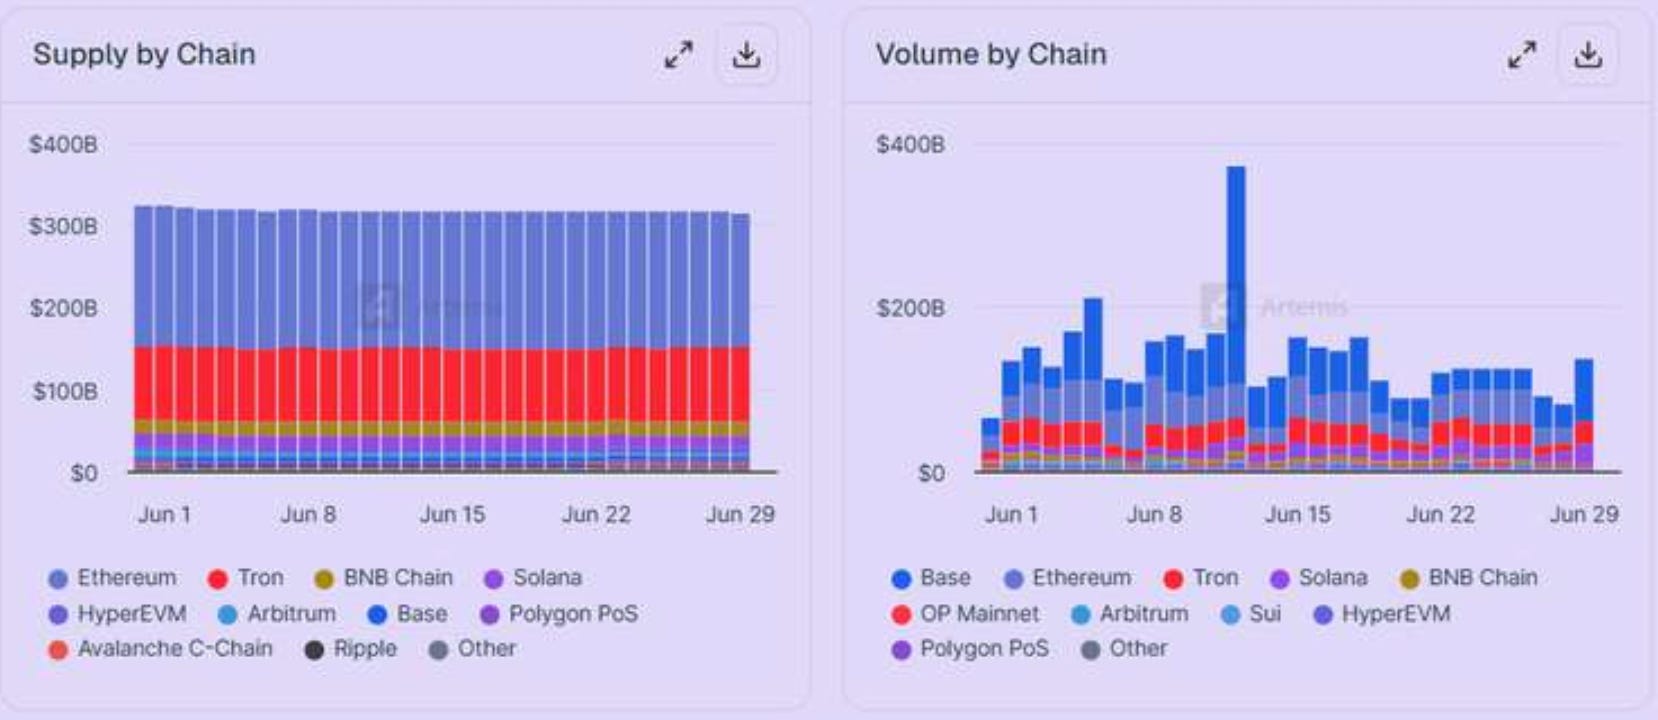Viewport: 1658px width, 720px height.
Task: Select the tallest blue bar in Volume by Chain
Action: pyautogui.click(x=1236, y=275)
